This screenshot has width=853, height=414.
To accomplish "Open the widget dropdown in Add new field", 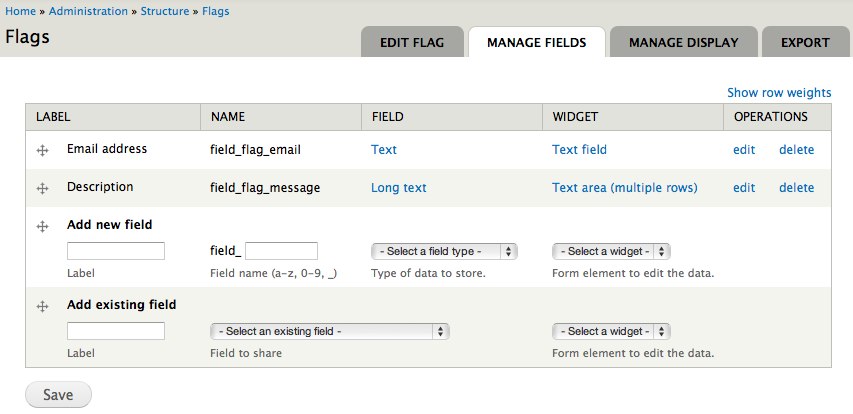I will (611, 251).
